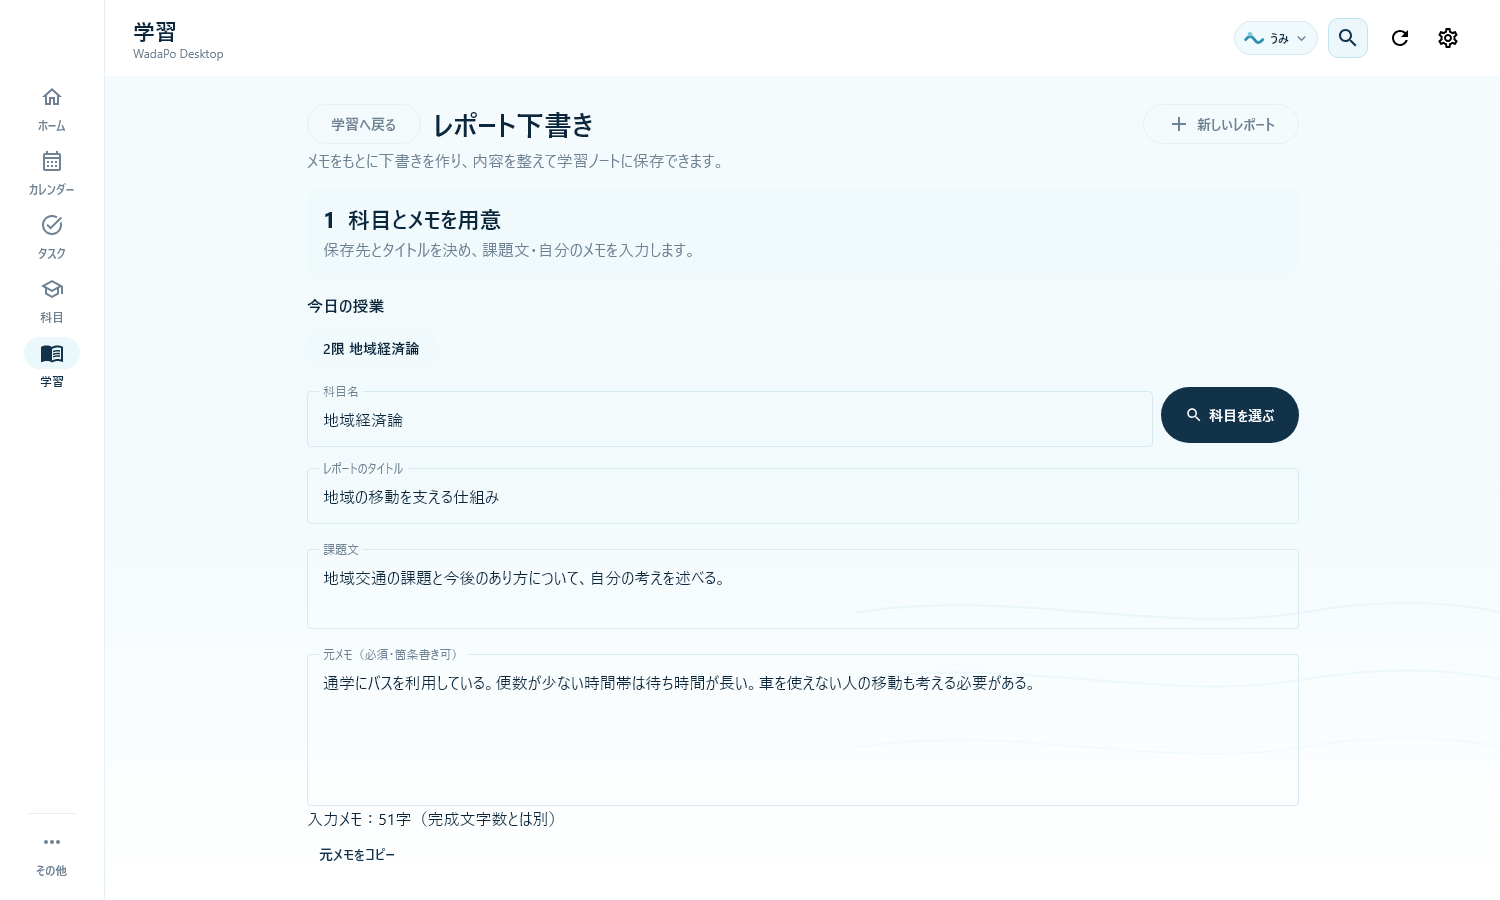Create a report with 新しいレポート
The width and height of the screenshot is (1500, 900).
click(x=1221, y=125)
